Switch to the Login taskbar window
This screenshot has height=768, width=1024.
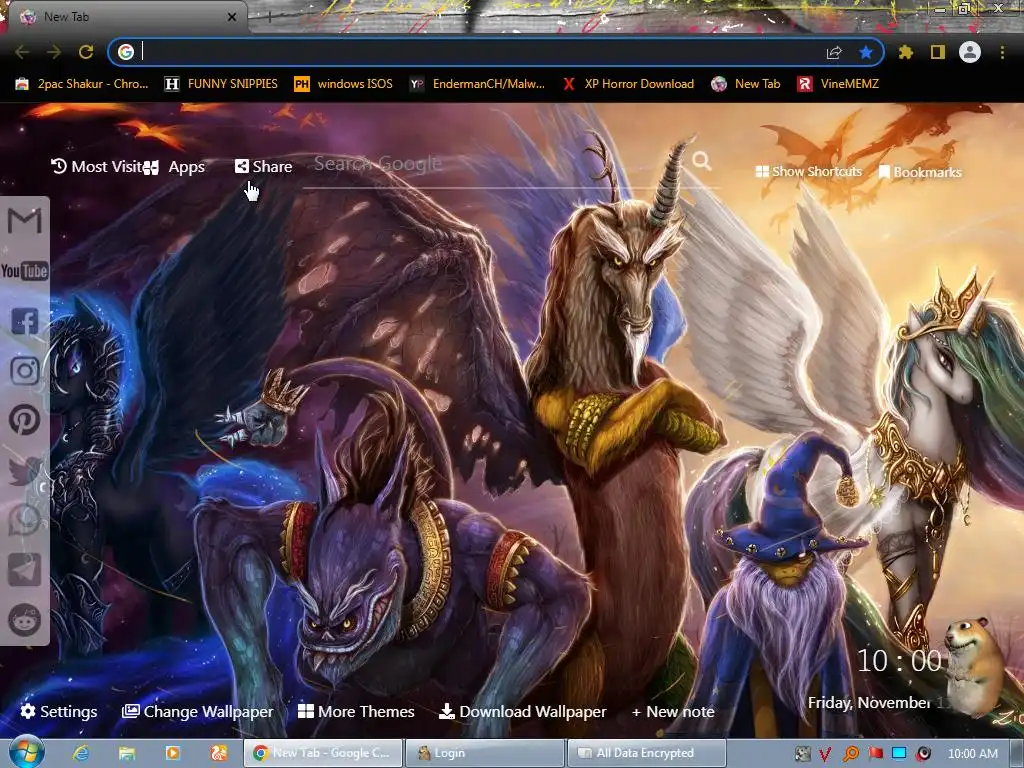tap(485, 753)
